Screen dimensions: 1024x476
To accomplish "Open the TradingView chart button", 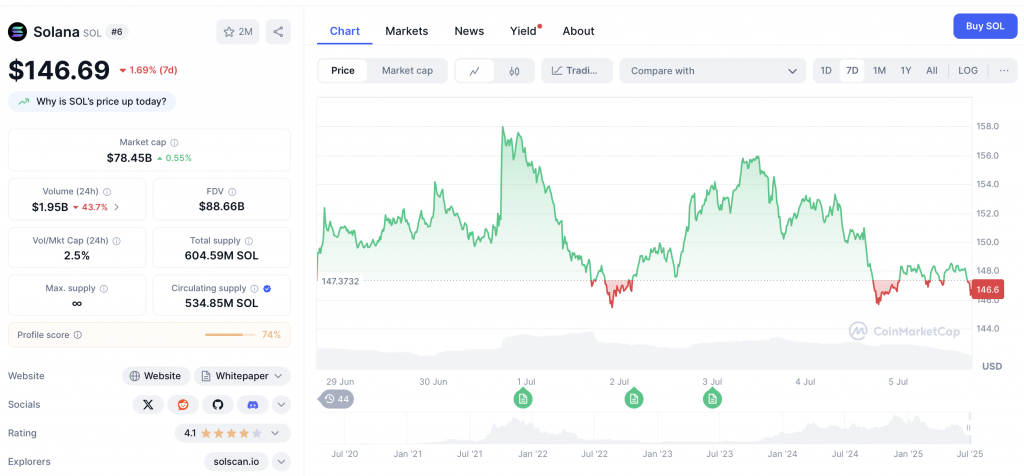I will [x=577, y=71].
